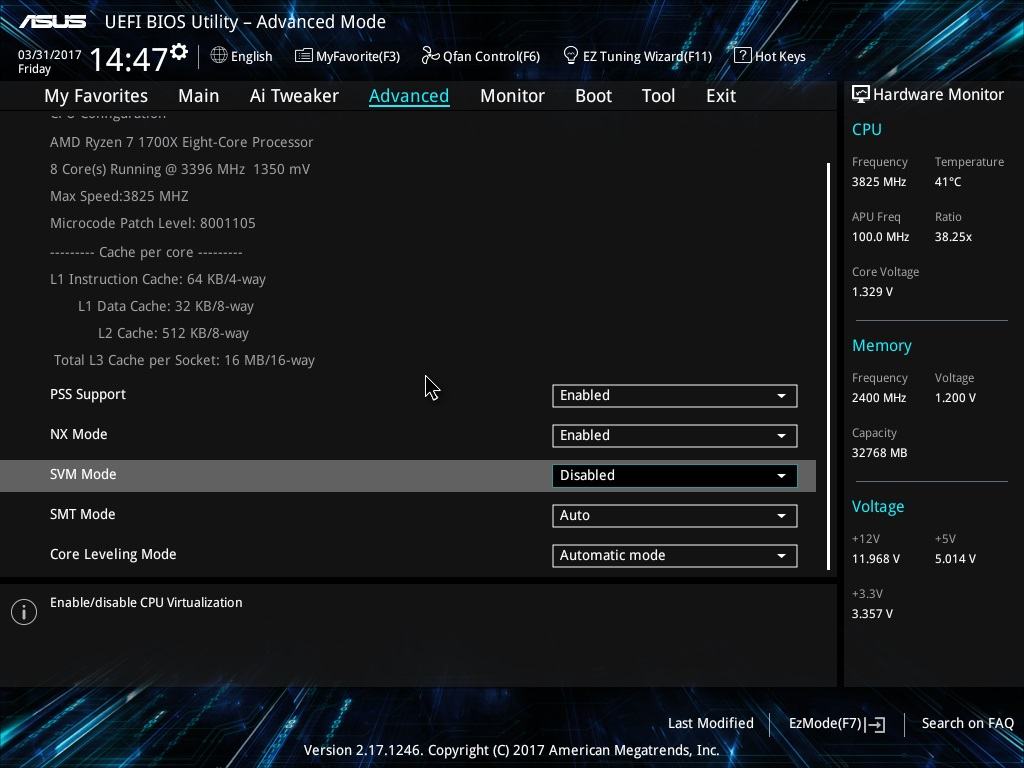Click the 03/31/2017 date display
The width and height of the screenshot is (1024, 768).
coord(50,55)
